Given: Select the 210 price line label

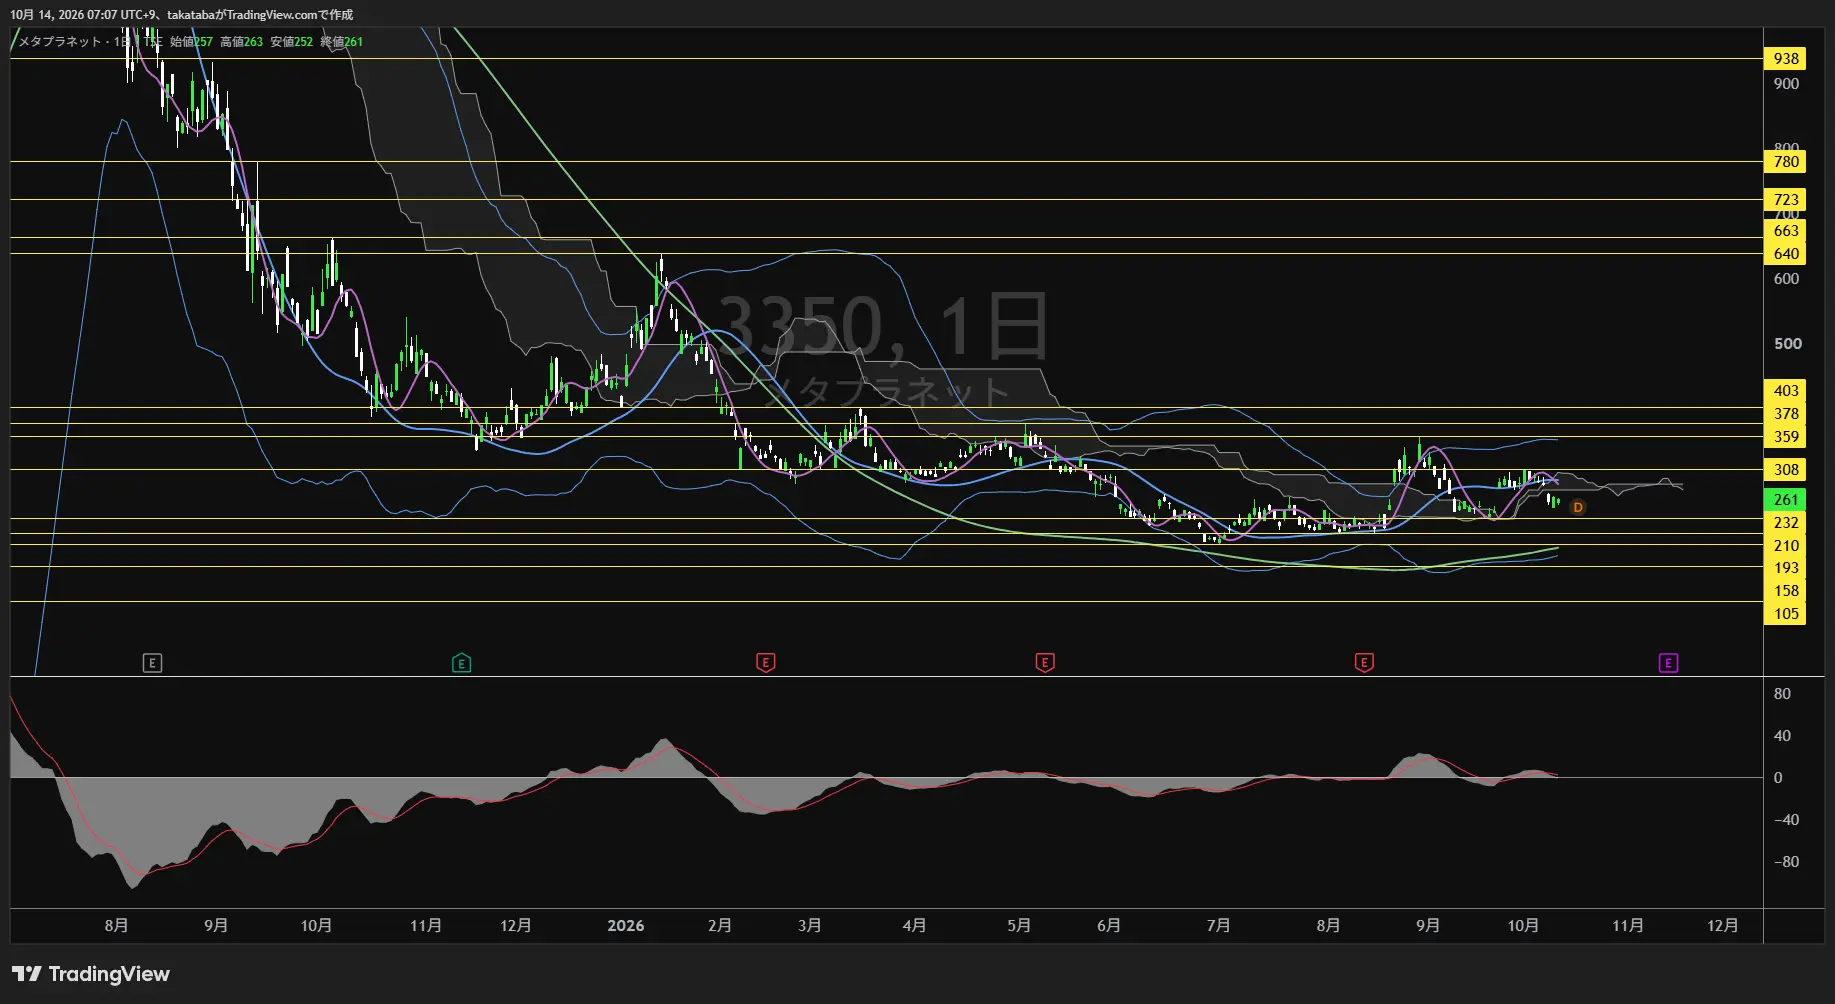Looking at the screenshot, I should (x=1785, y=546).
